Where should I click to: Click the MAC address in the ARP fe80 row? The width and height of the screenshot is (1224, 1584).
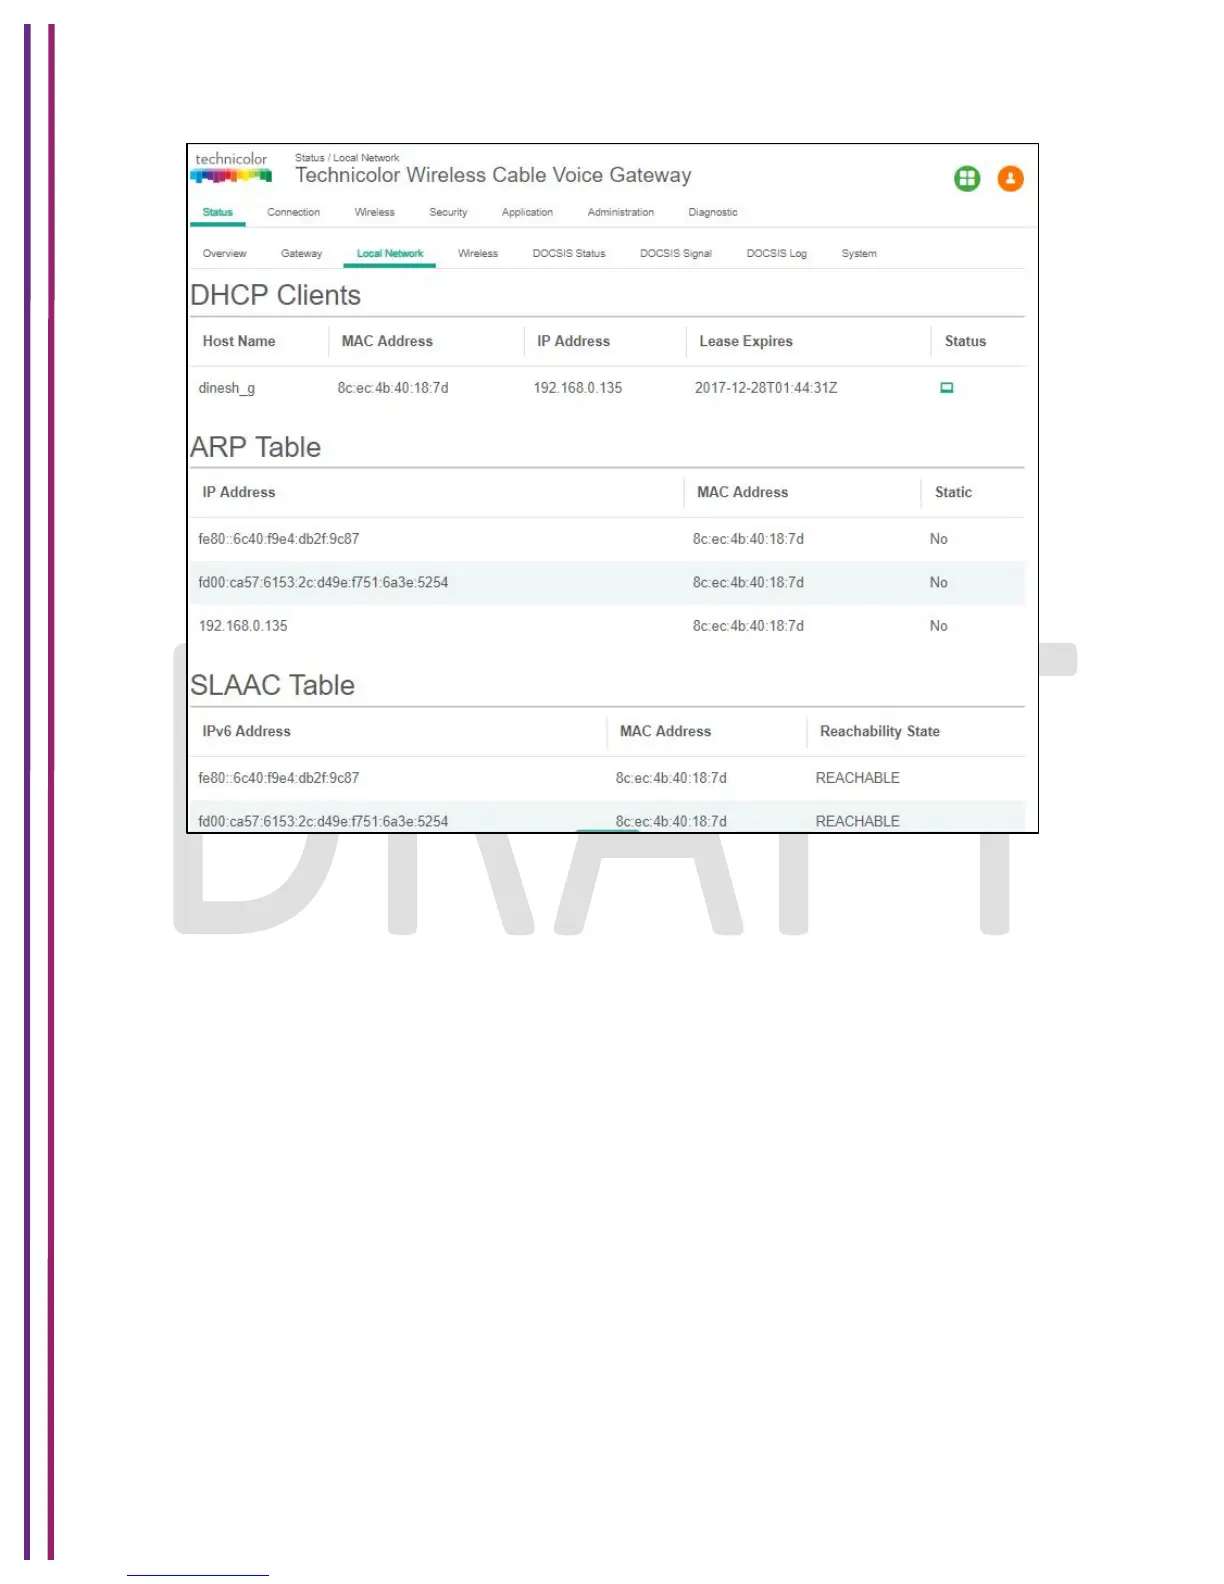[x=748, y=539]
